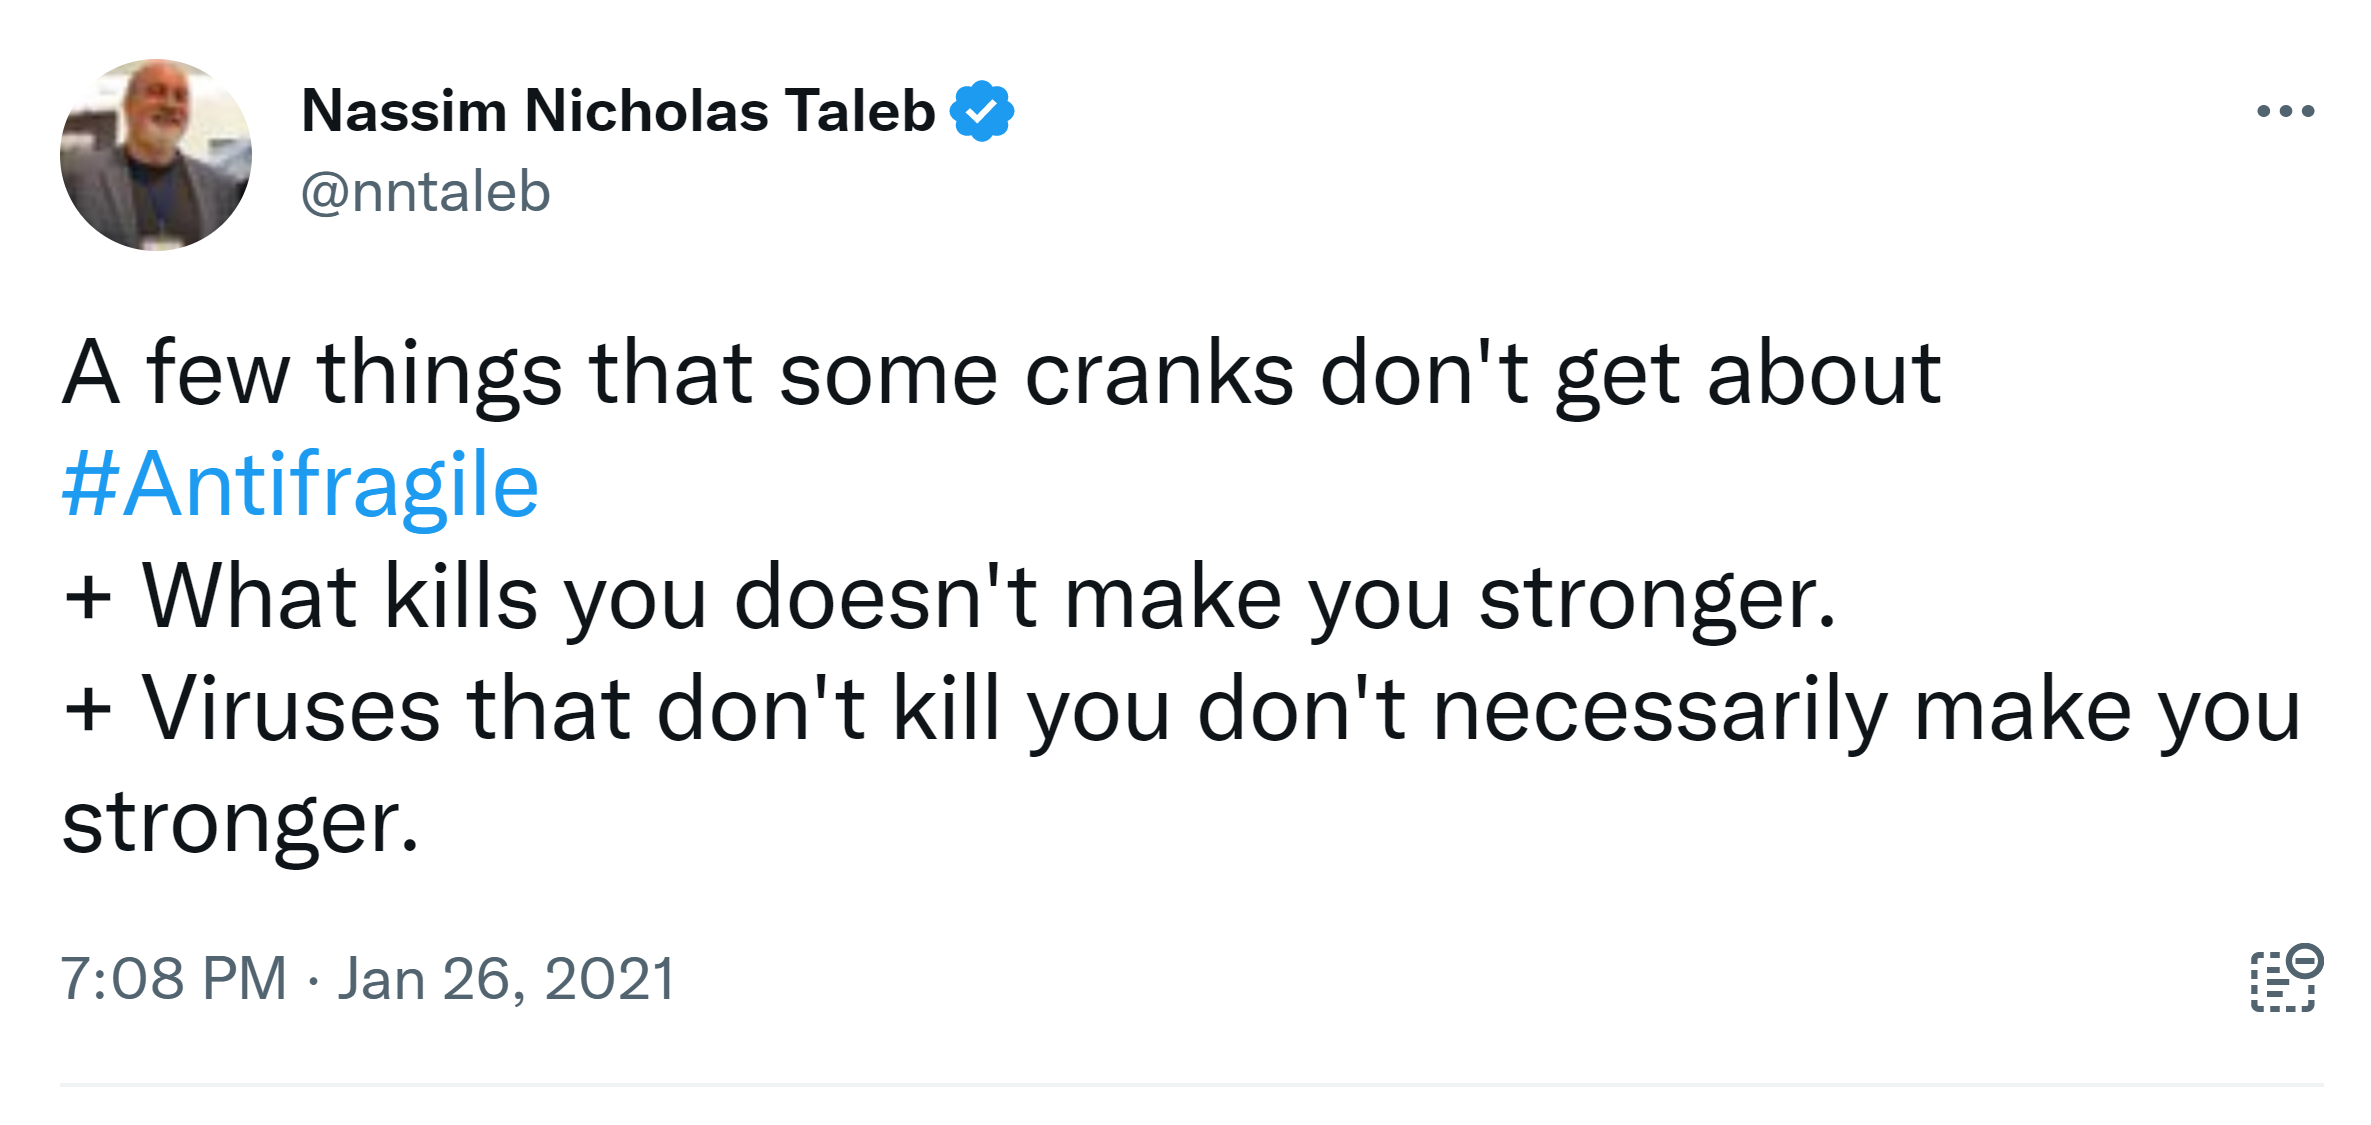Click the word "cranks" in the tweet
2371x1125 pixels.
click(1159, 374)
